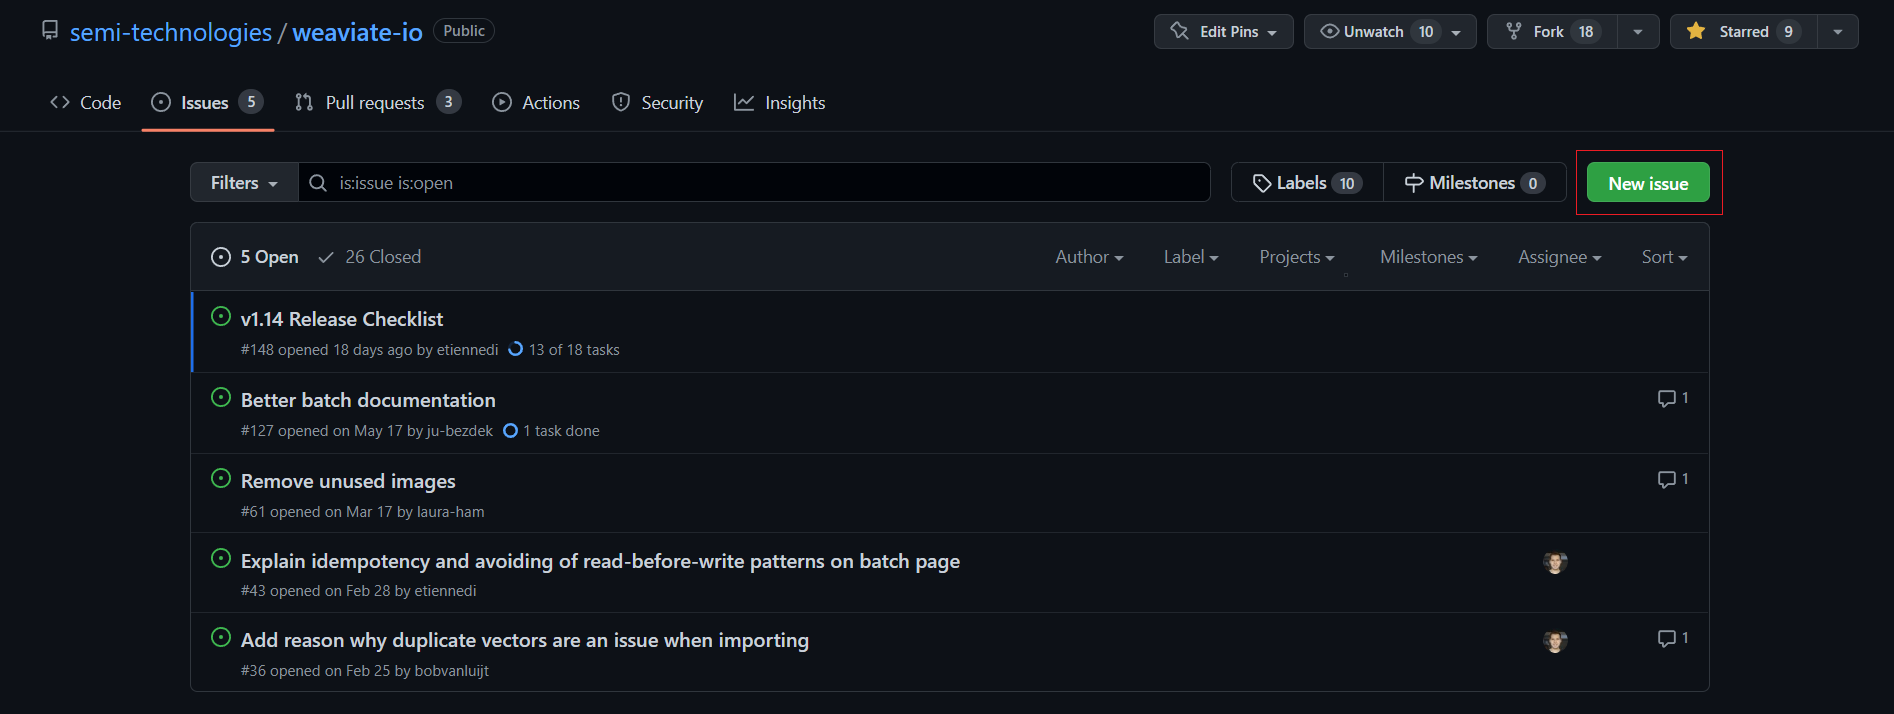1894x714 pixels.
Task: Show the 26 Closed issues
Action: (369, 257)
